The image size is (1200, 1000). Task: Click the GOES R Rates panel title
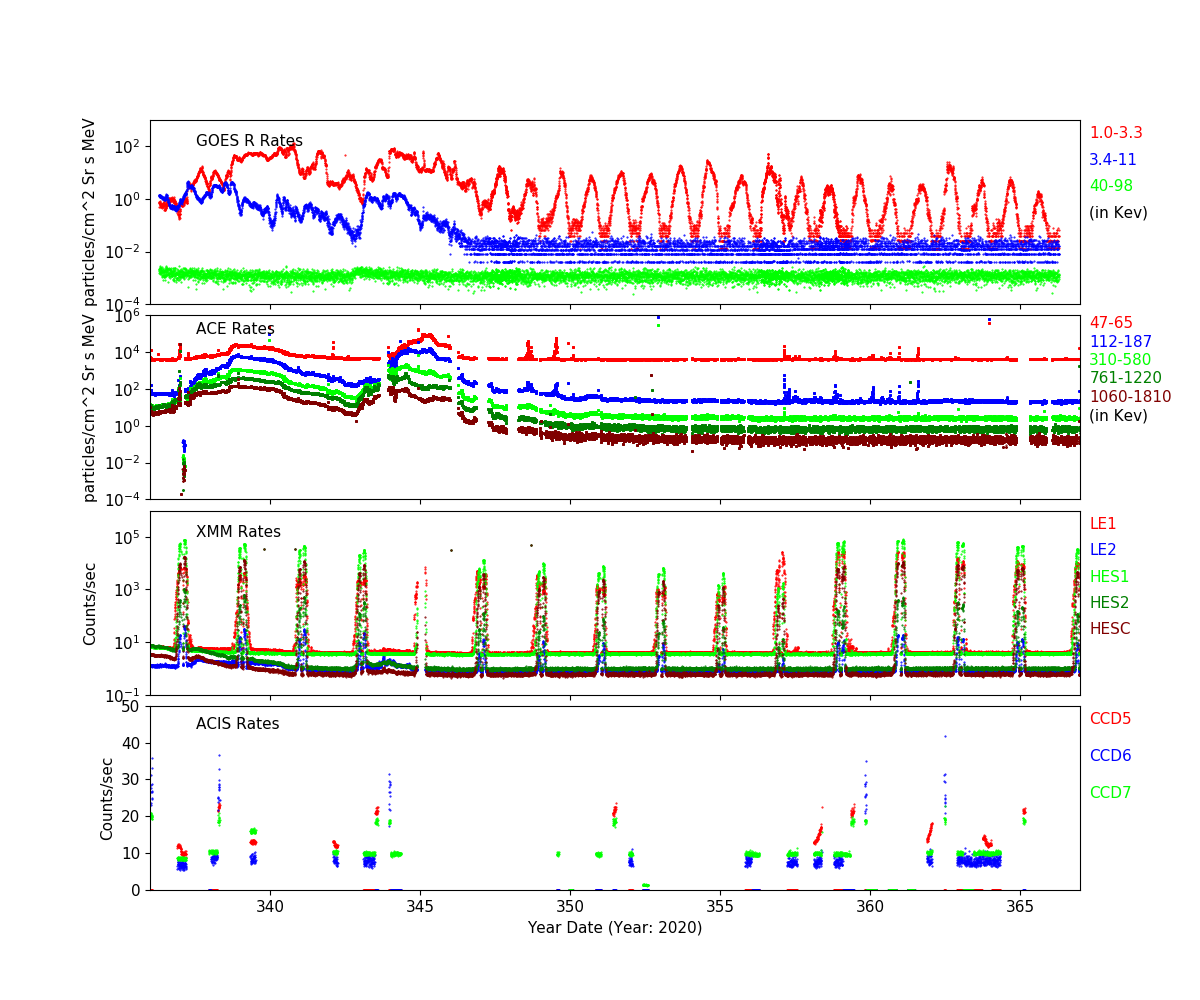[249, 141]
